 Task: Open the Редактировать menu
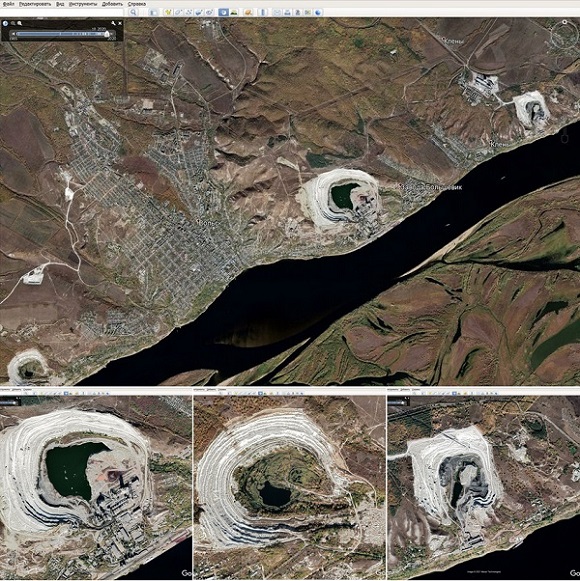[35, 4]
